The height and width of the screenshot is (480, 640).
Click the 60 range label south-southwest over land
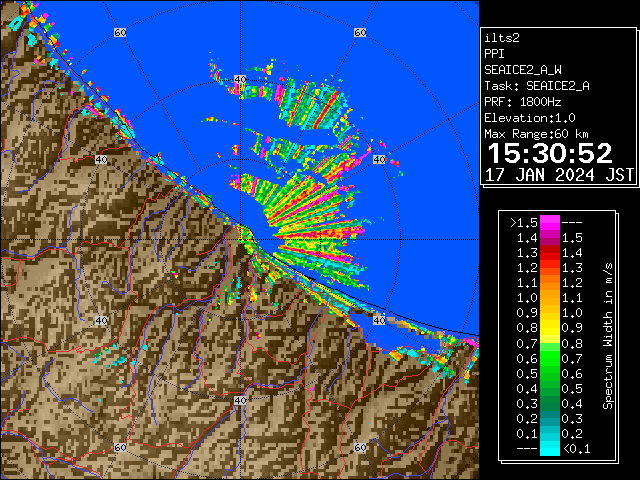point(120,447)
